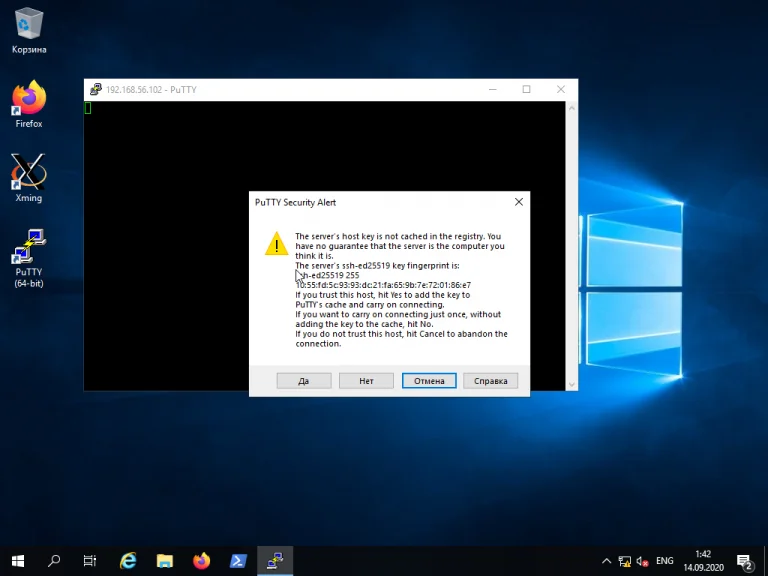Switch the ENG input language indicator
This screenshot has width=768, height=576.
point(664,561)
